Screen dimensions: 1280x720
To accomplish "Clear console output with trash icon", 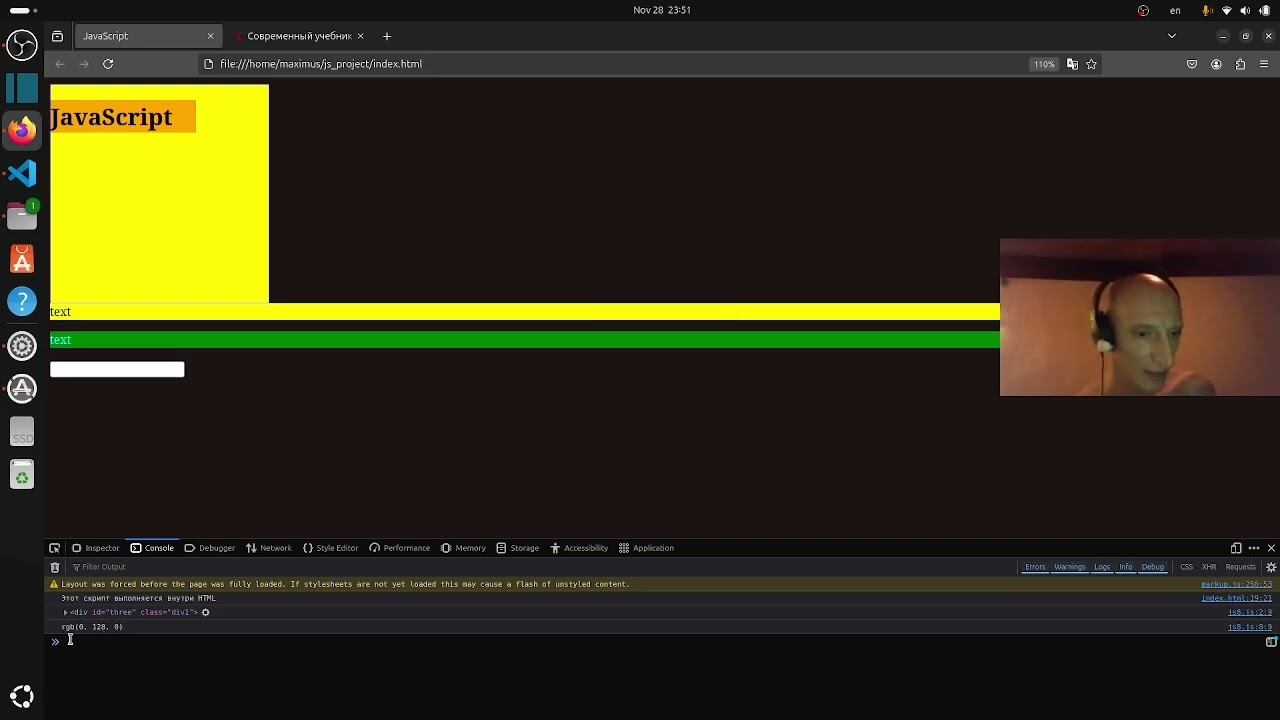I will point(55,567).
